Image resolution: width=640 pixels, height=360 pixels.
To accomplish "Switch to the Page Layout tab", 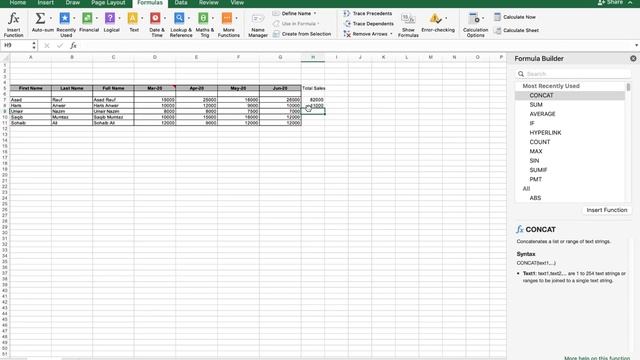I will (x=108, y=2).
